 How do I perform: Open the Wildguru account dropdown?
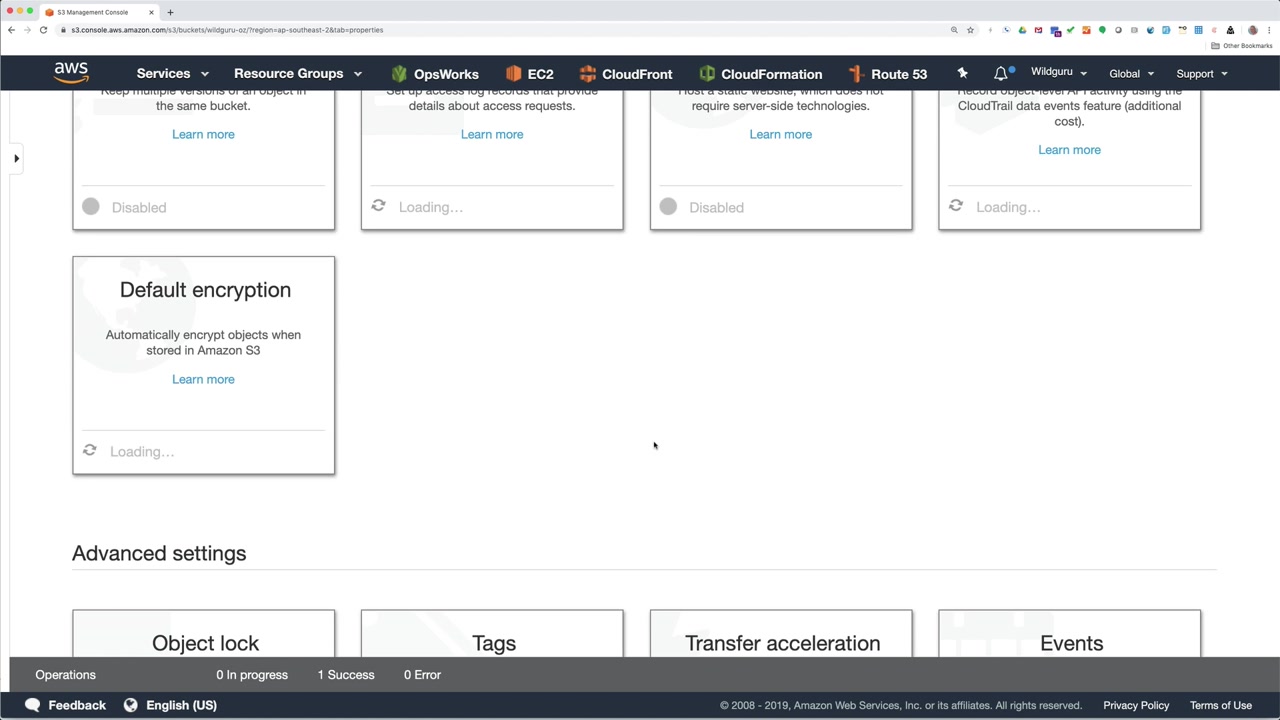pos(1058,72)
